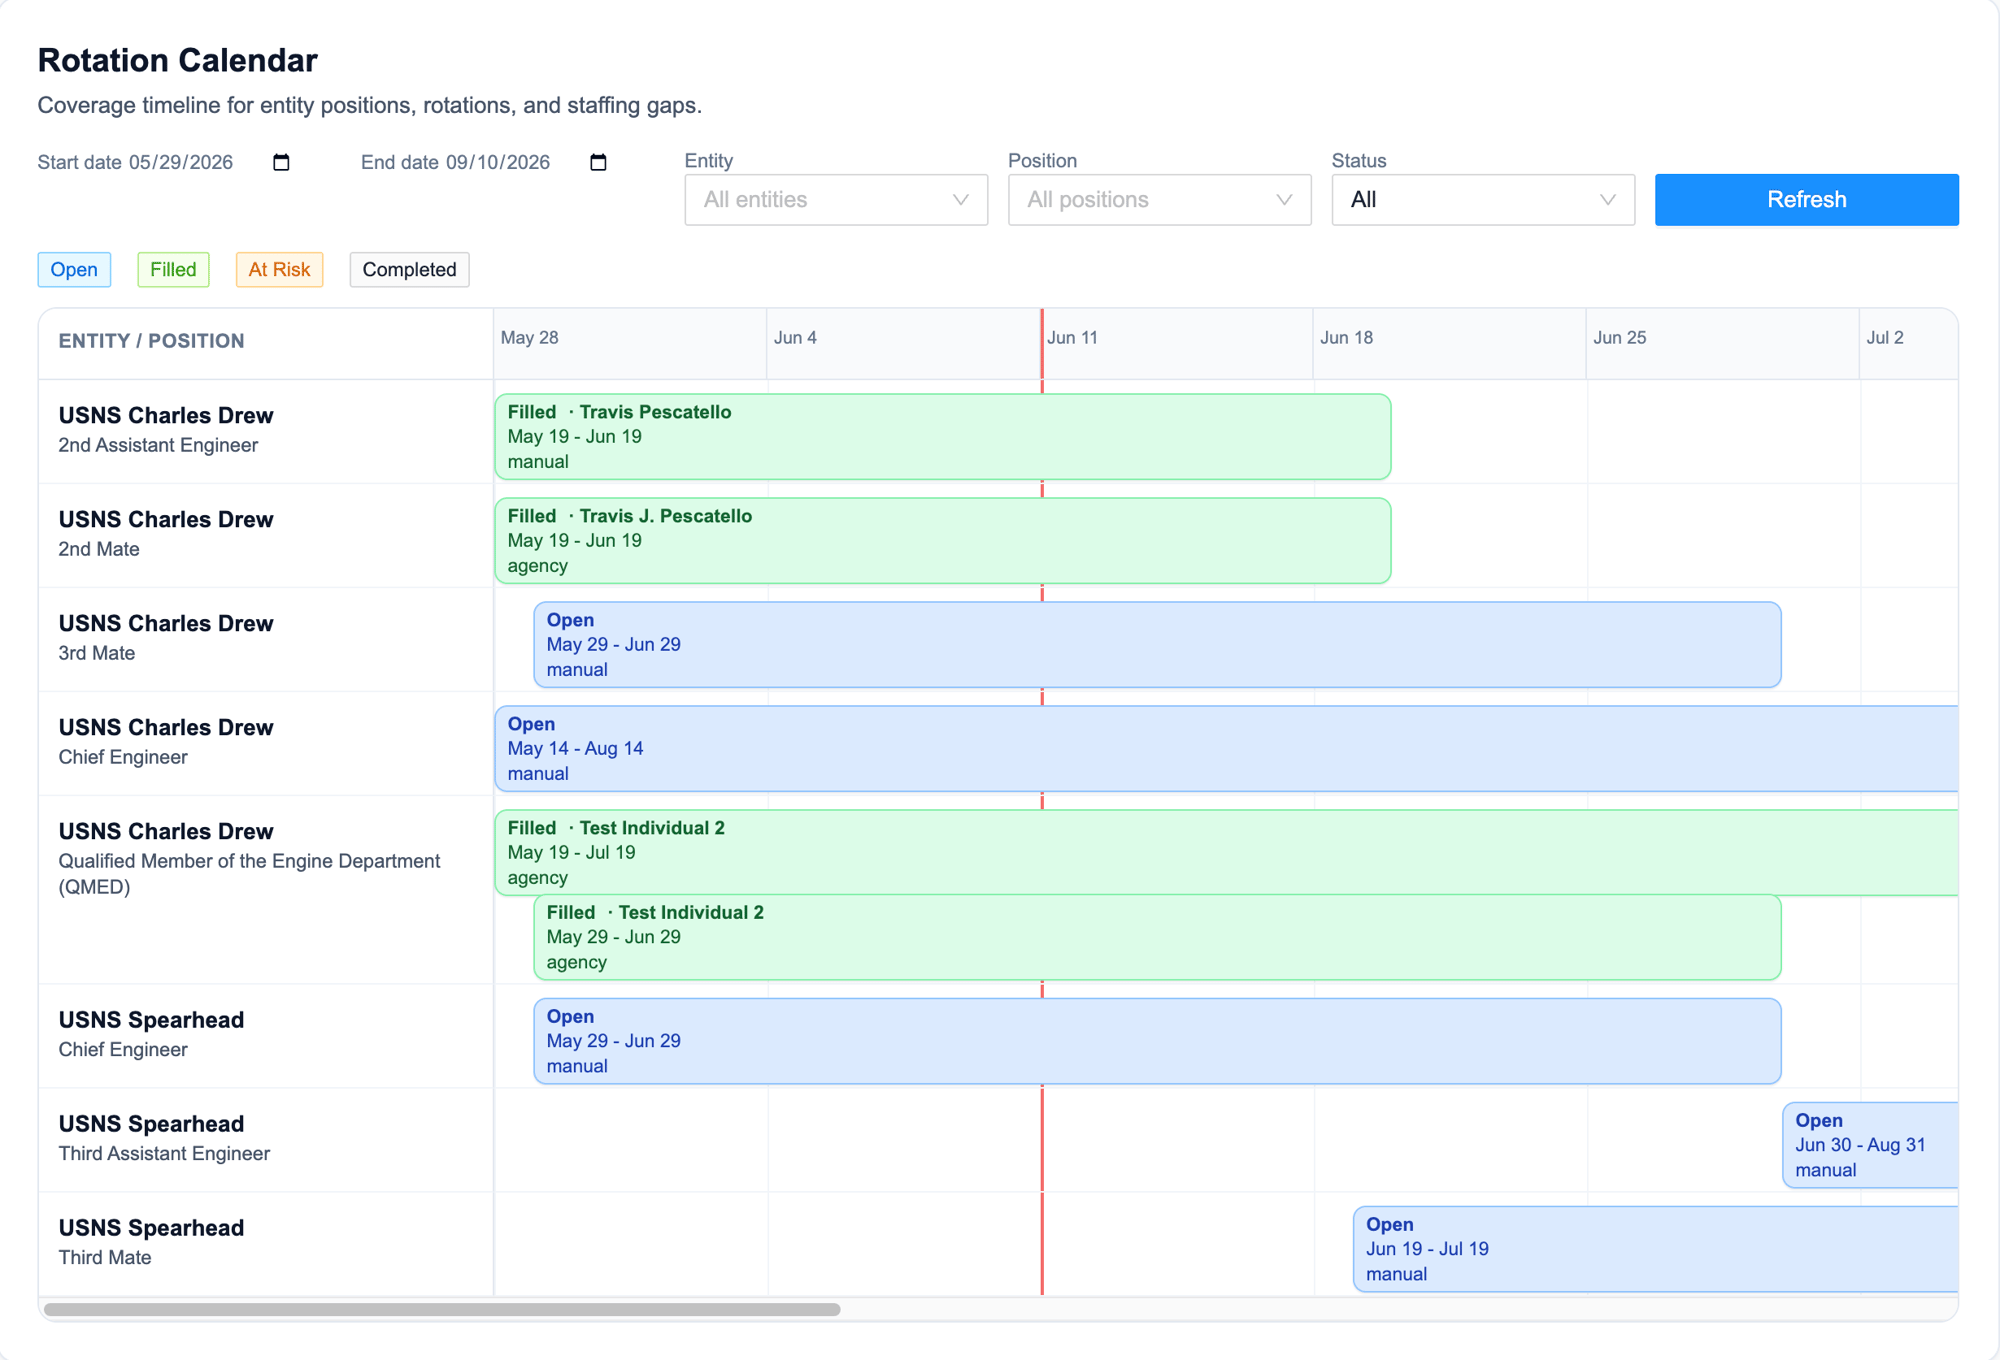This screenshot has height=1360, width=2000.
Task: Click the Refresh button
Action: (x=1806, y=200)
